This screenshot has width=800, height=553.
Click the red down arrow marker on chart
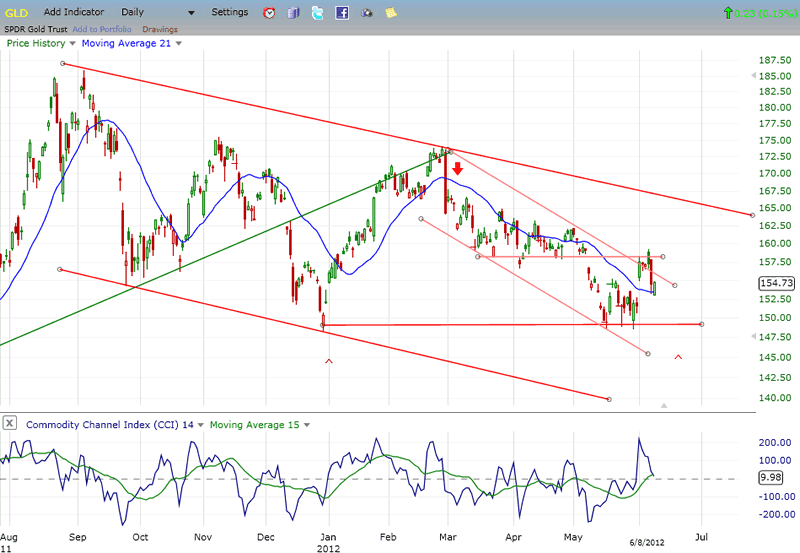(x=458, y=170)
